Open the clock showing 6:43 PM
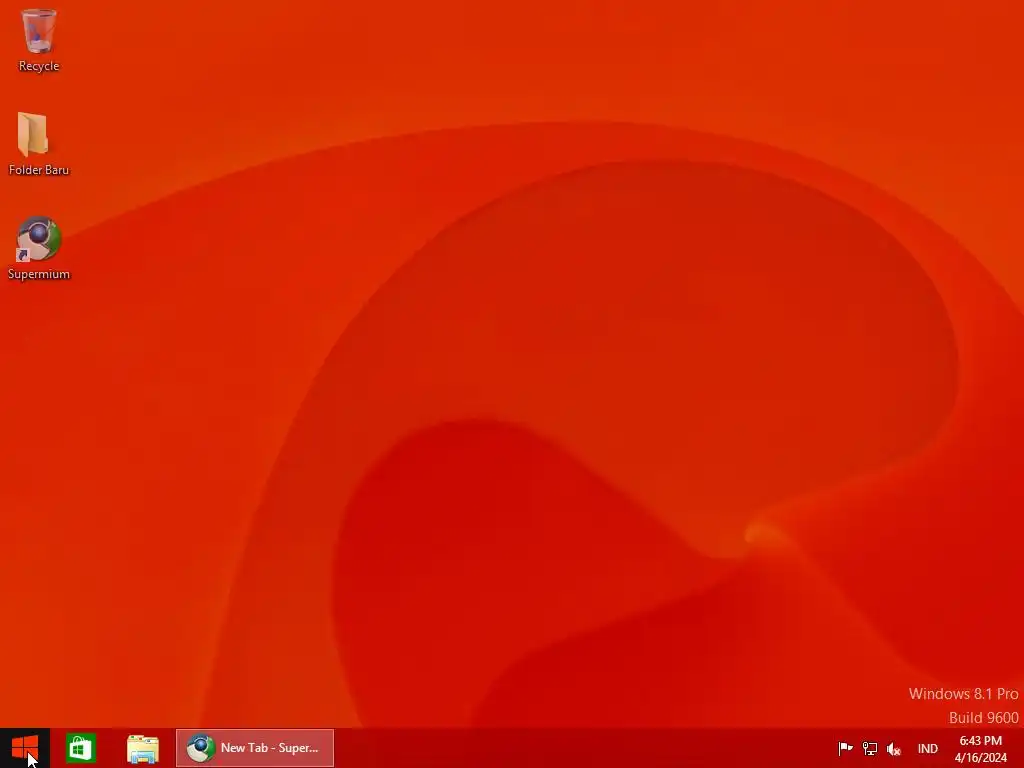 (x=980, y=749)
